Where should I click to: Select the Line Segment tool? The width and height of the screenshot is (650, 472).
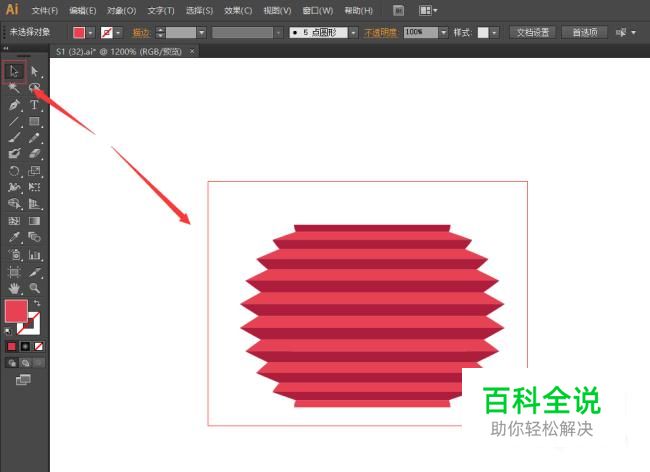[14, 121]
